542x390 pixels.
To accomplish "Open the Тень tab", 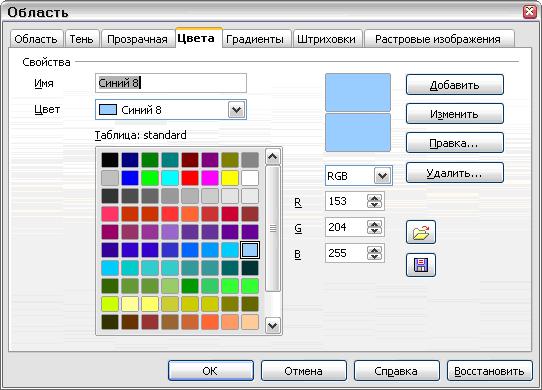I will pyautogui.click(x=82, y=39).
